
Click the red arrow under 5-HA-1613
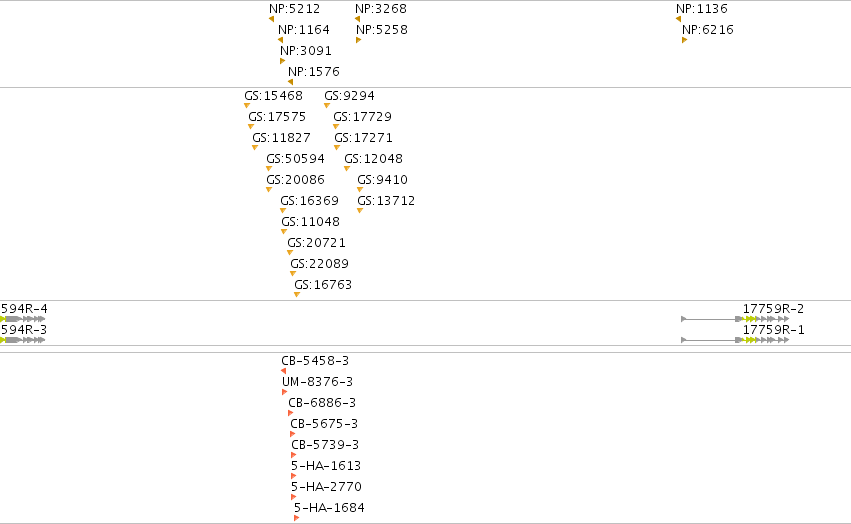point(293,476)
